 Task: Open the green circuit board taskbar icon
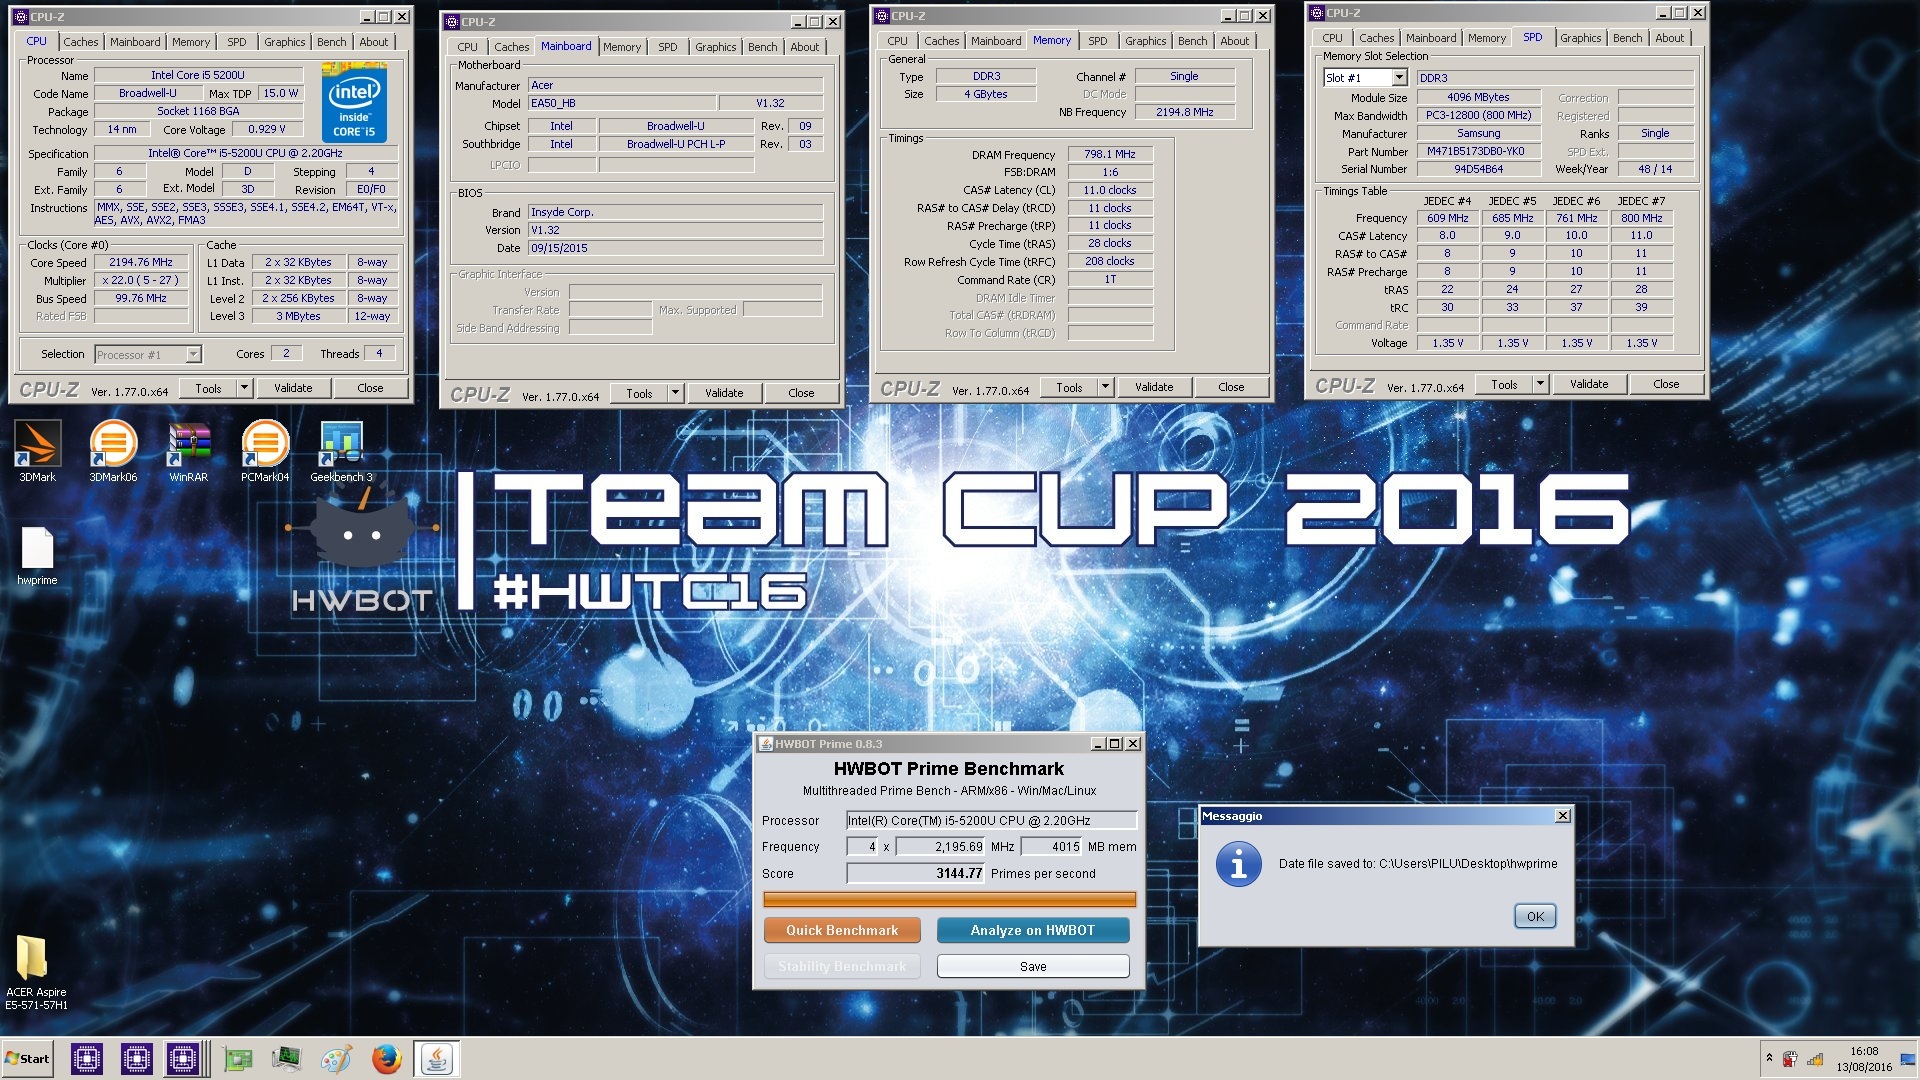point(237,1059)
